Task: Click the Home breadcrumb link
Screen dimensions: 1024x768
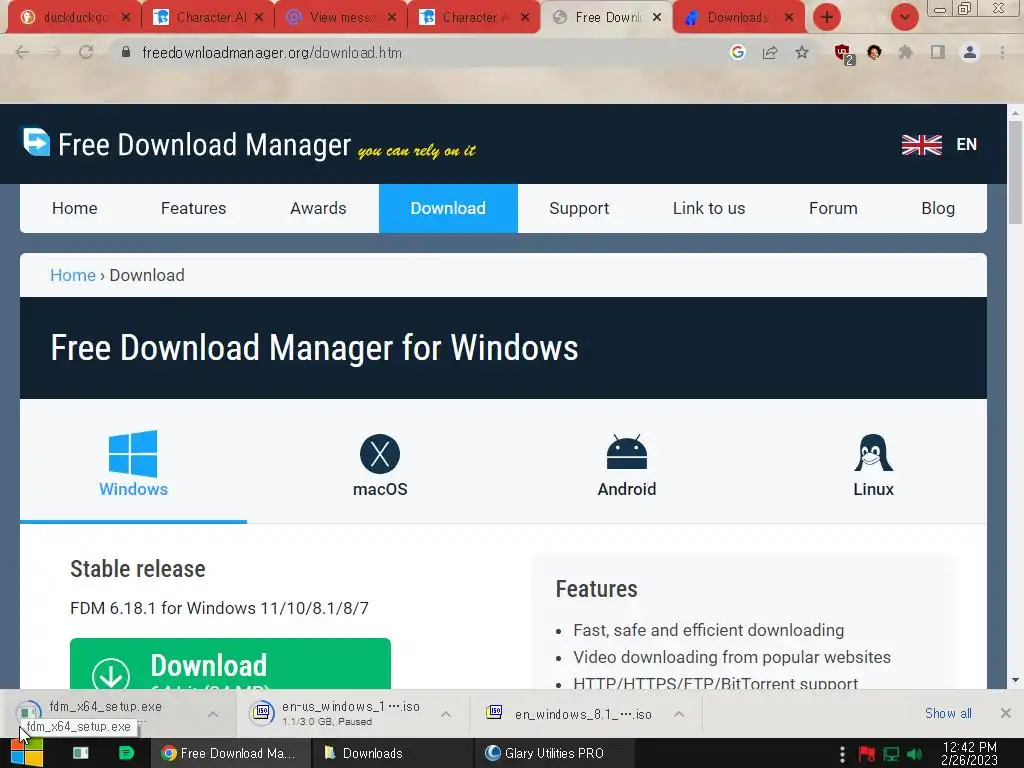Action: click(x=72, y=275)
